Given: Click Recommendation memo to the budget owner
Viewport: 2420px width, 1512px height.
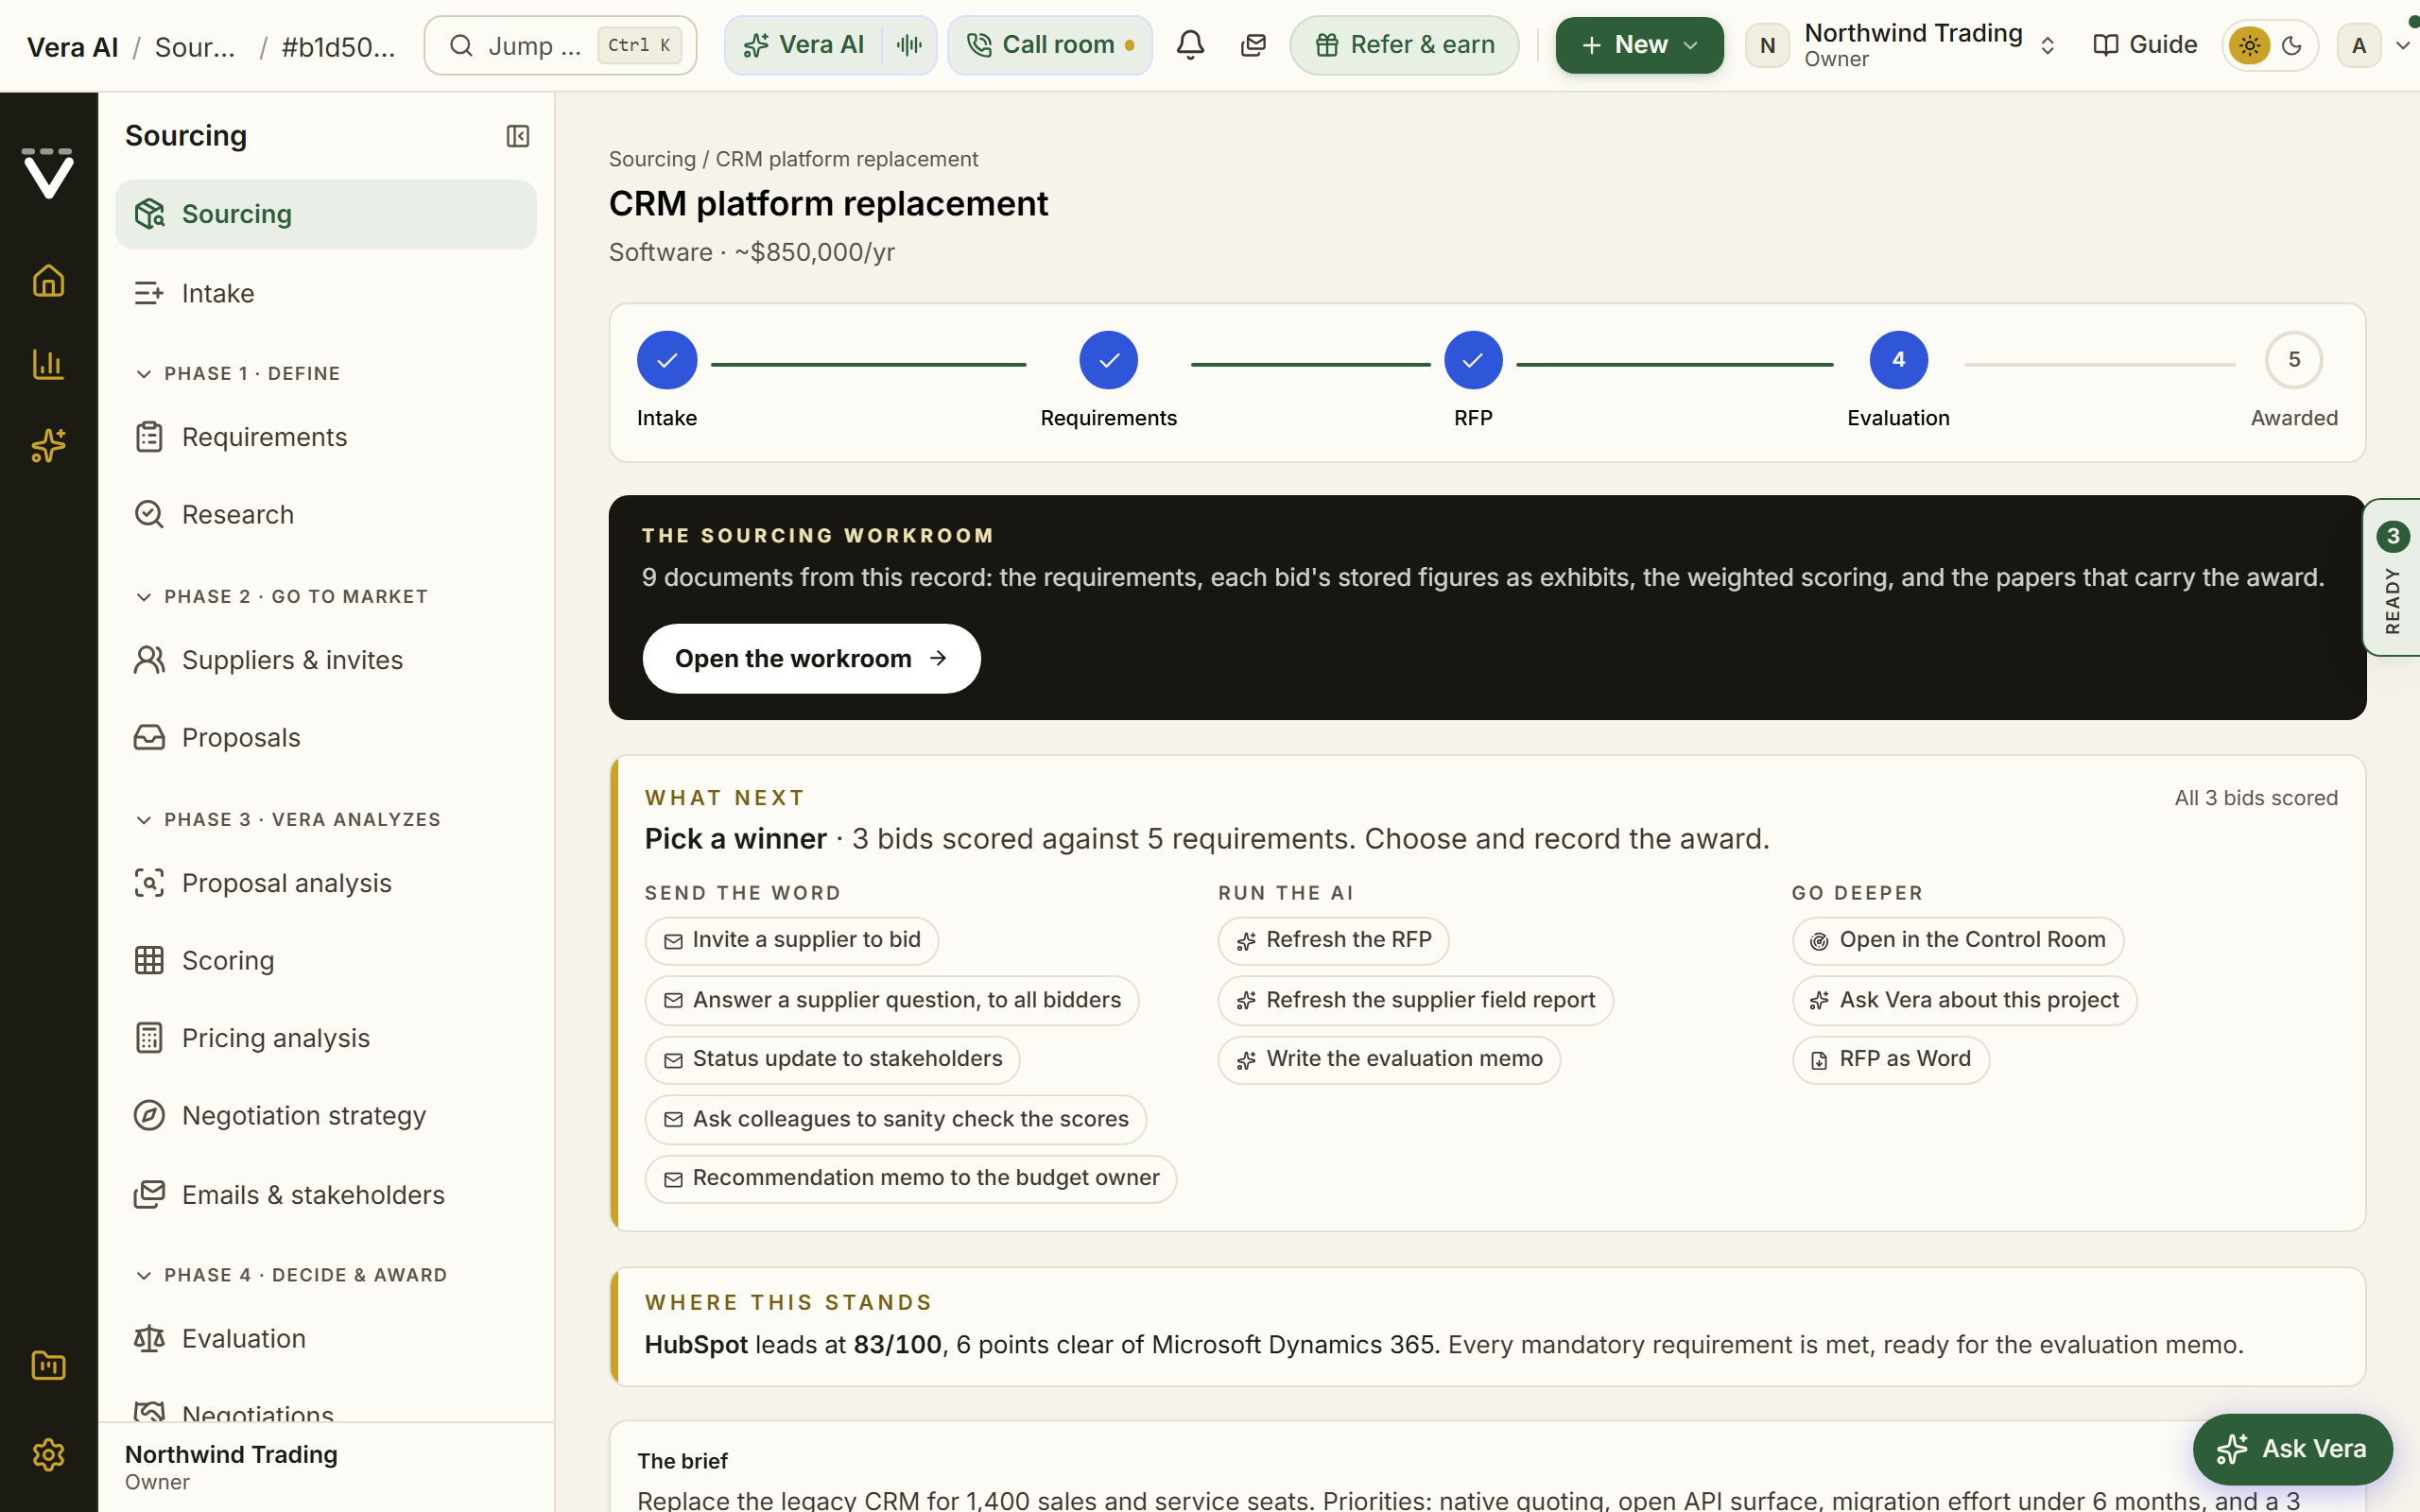Looking at the screenshot, I should pos(911,1179).
